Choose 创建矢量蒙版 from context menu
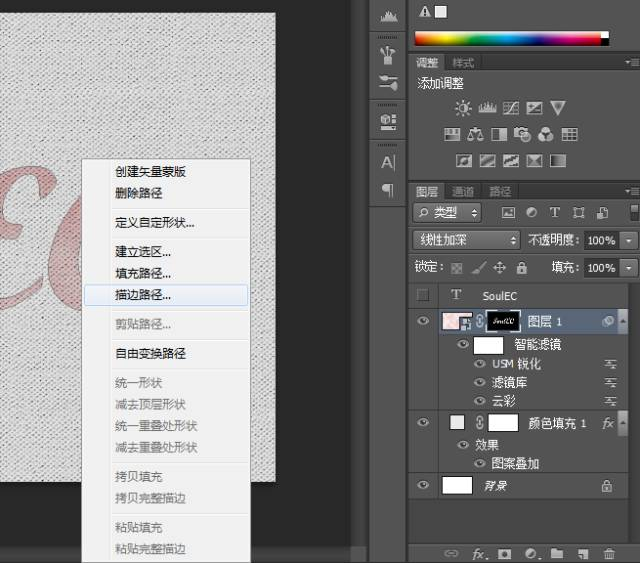 (150, 171)
